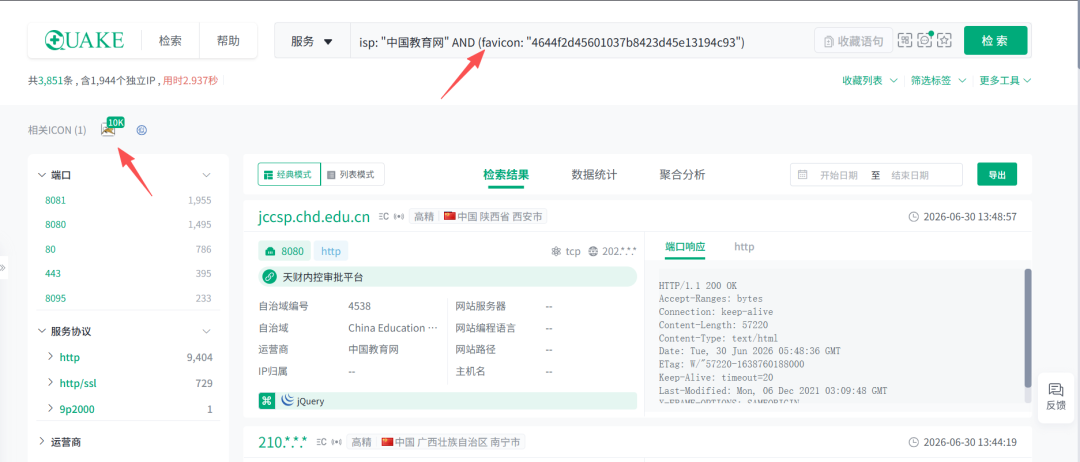This screenshot has height=462, width=1080.
Task: Click the link icon beside 天财内控审批平台
Action: [268, 277]
